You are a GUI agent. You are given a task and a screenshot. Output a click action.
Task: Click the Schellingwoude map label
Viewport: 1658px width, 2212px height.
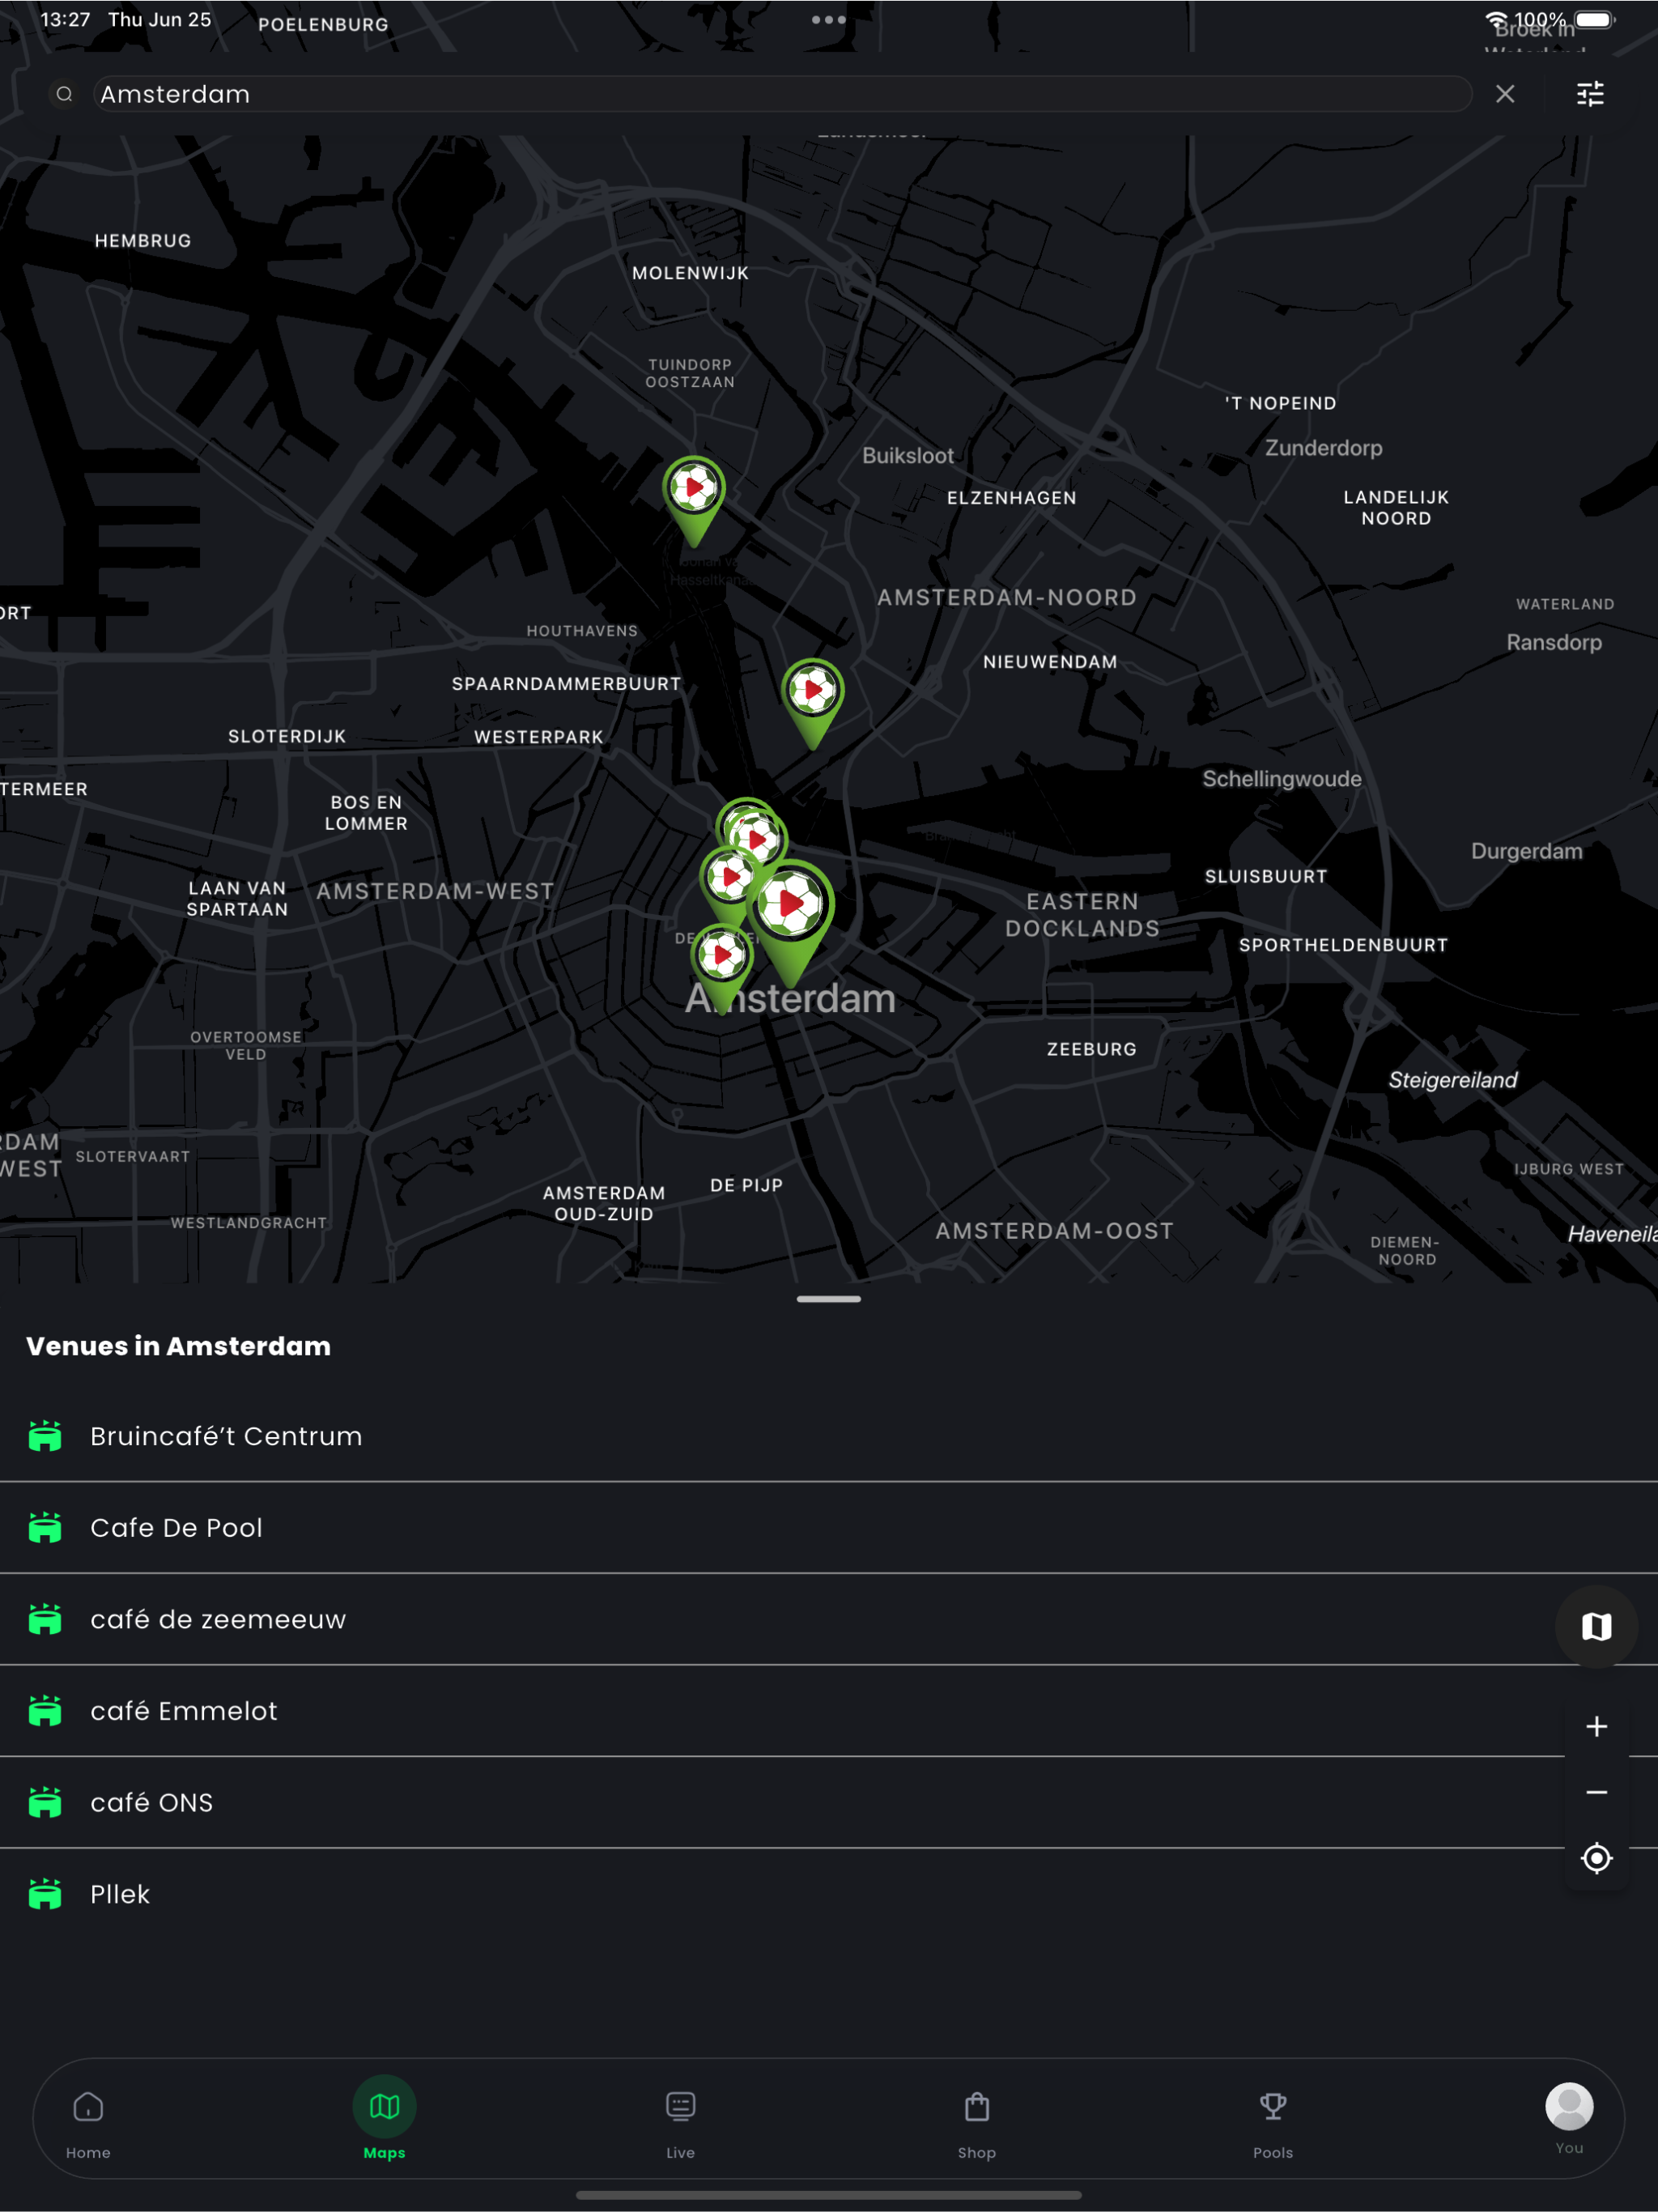[x=1282, y=779]
